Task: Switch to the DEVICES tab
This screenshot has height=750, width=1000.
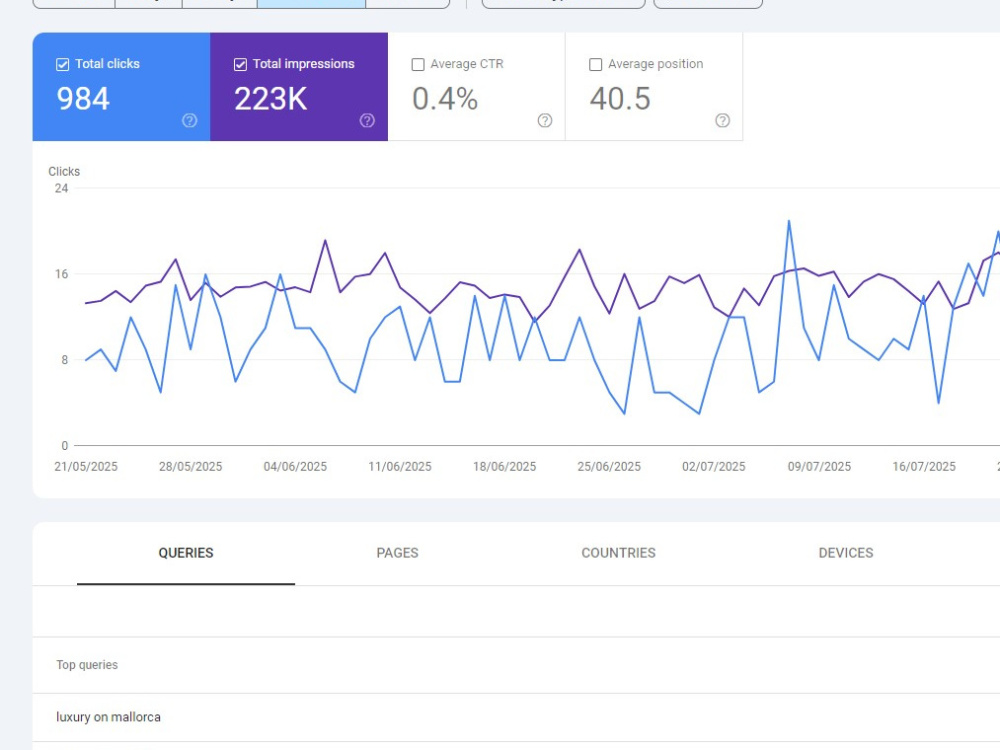Action: point(846,553)
